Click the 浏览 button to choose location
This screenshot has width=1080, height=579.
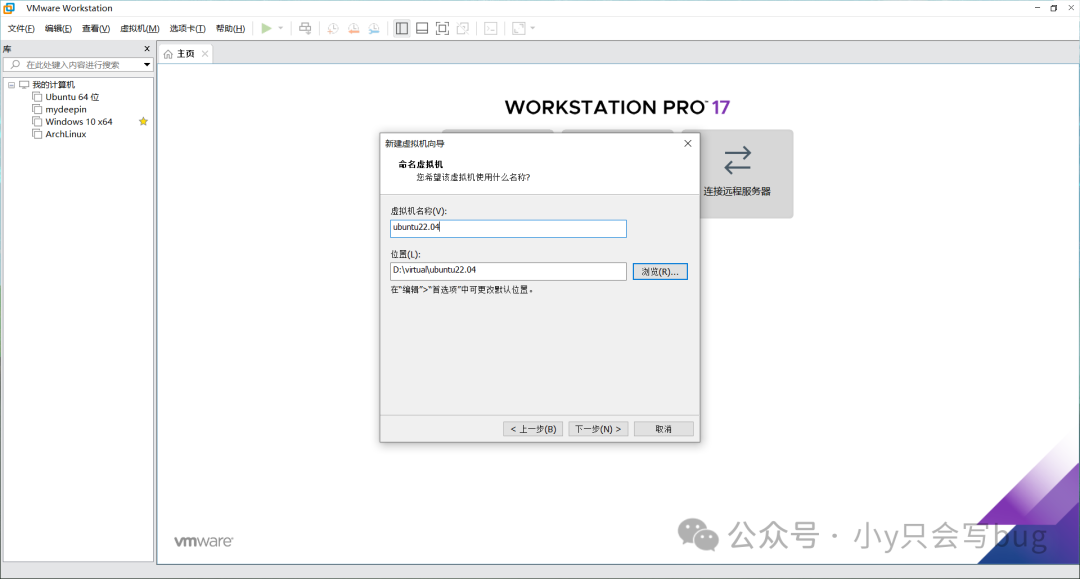tap(659, 271)
